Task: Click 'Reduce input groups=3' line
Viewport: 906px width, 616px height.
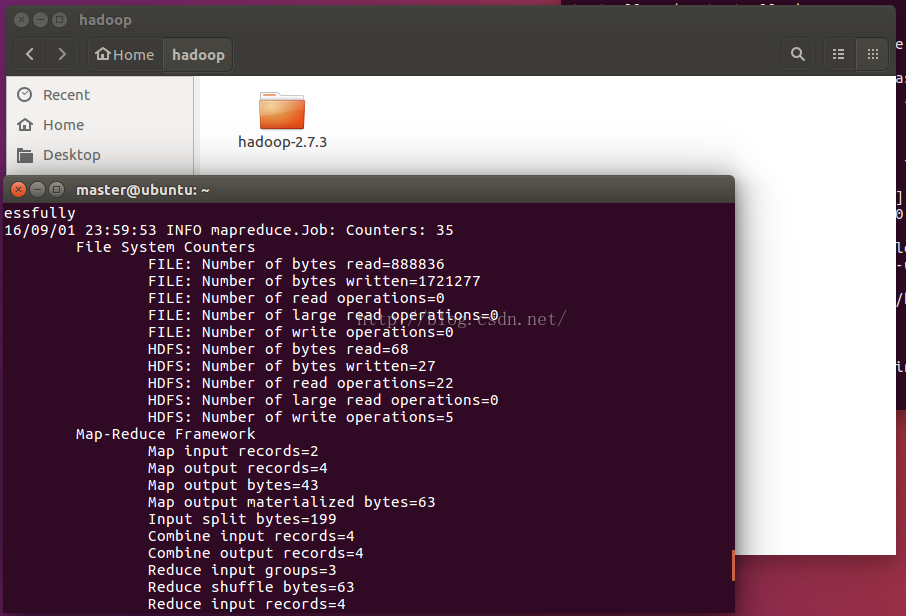Action: point(242,570)
